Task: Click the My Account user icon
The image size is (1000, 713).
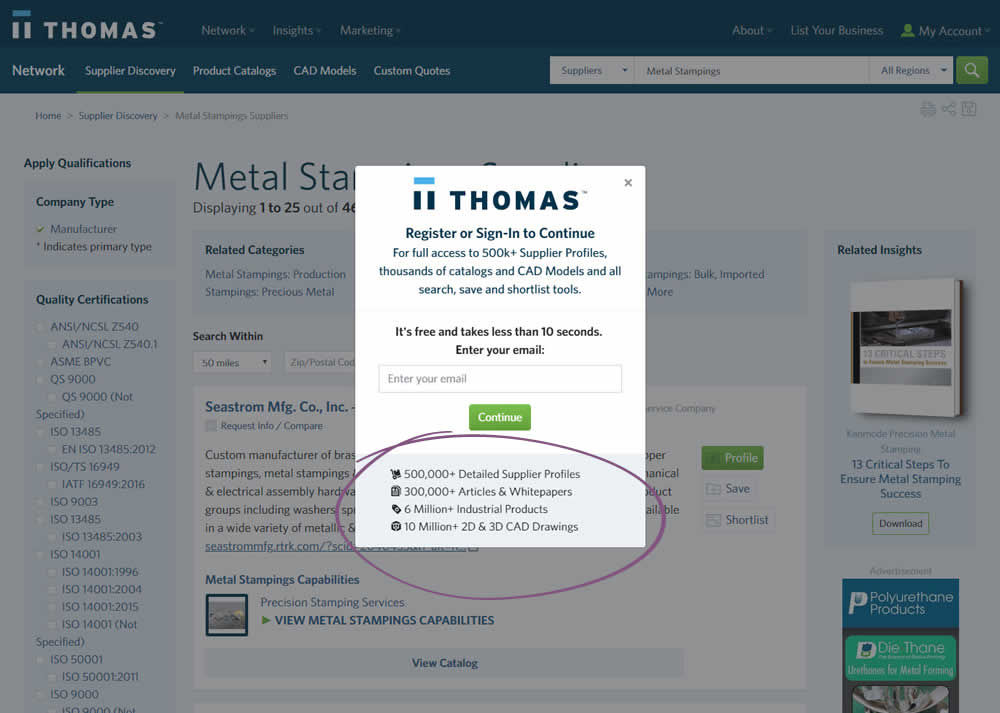Action: click(x=907, y=31)
